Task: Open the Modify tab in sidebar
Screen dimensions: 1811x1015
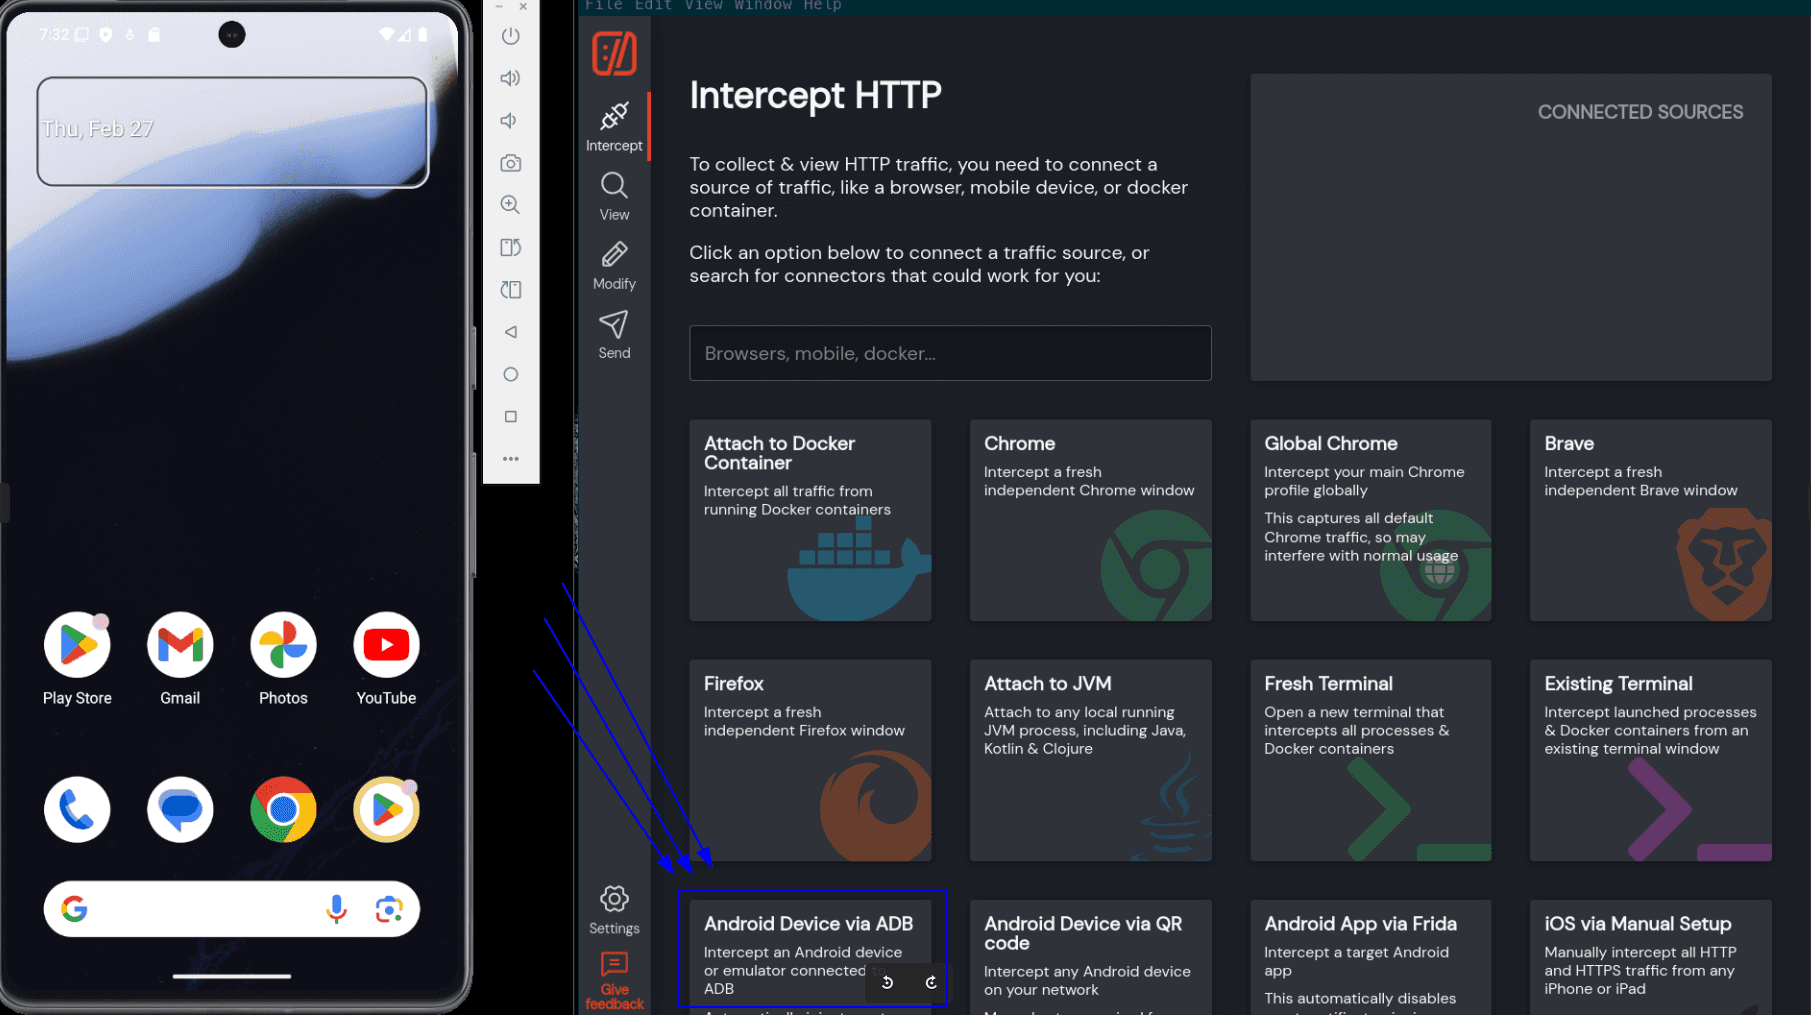Action: [x=614, y=266]
